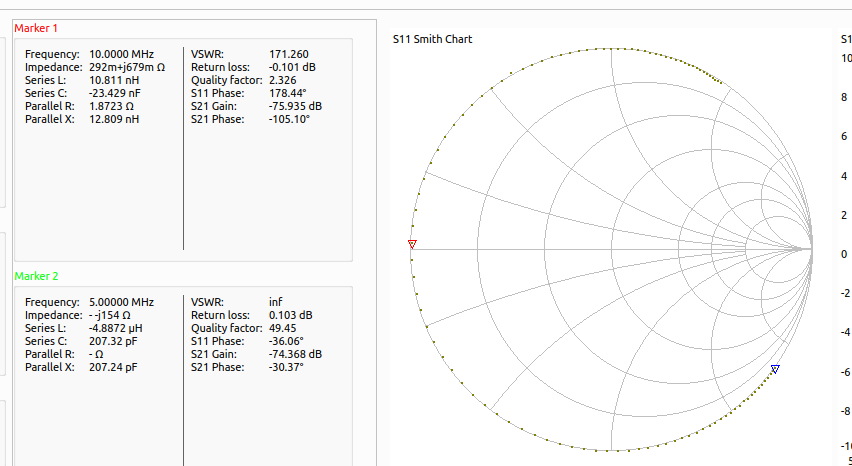Click Marker 1 impedance value 292m+j679m Ω
The width and height of the screenshot is (852, 466).
coord(127,67)
